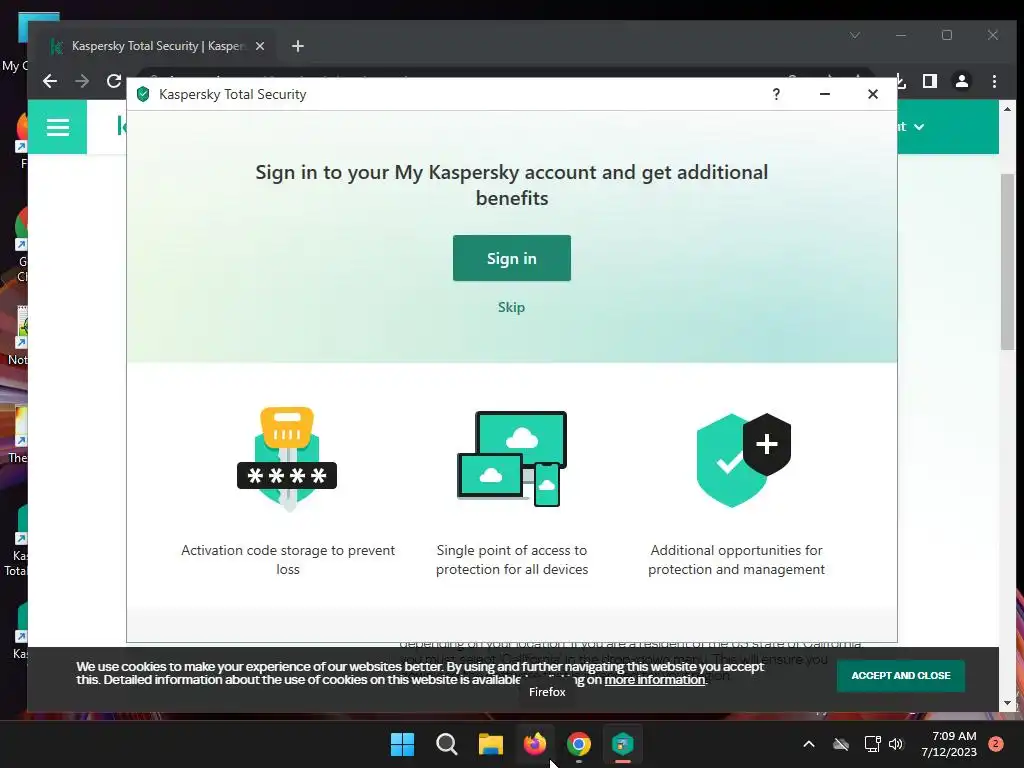Click the sign-in heading text

coord(511,185)
